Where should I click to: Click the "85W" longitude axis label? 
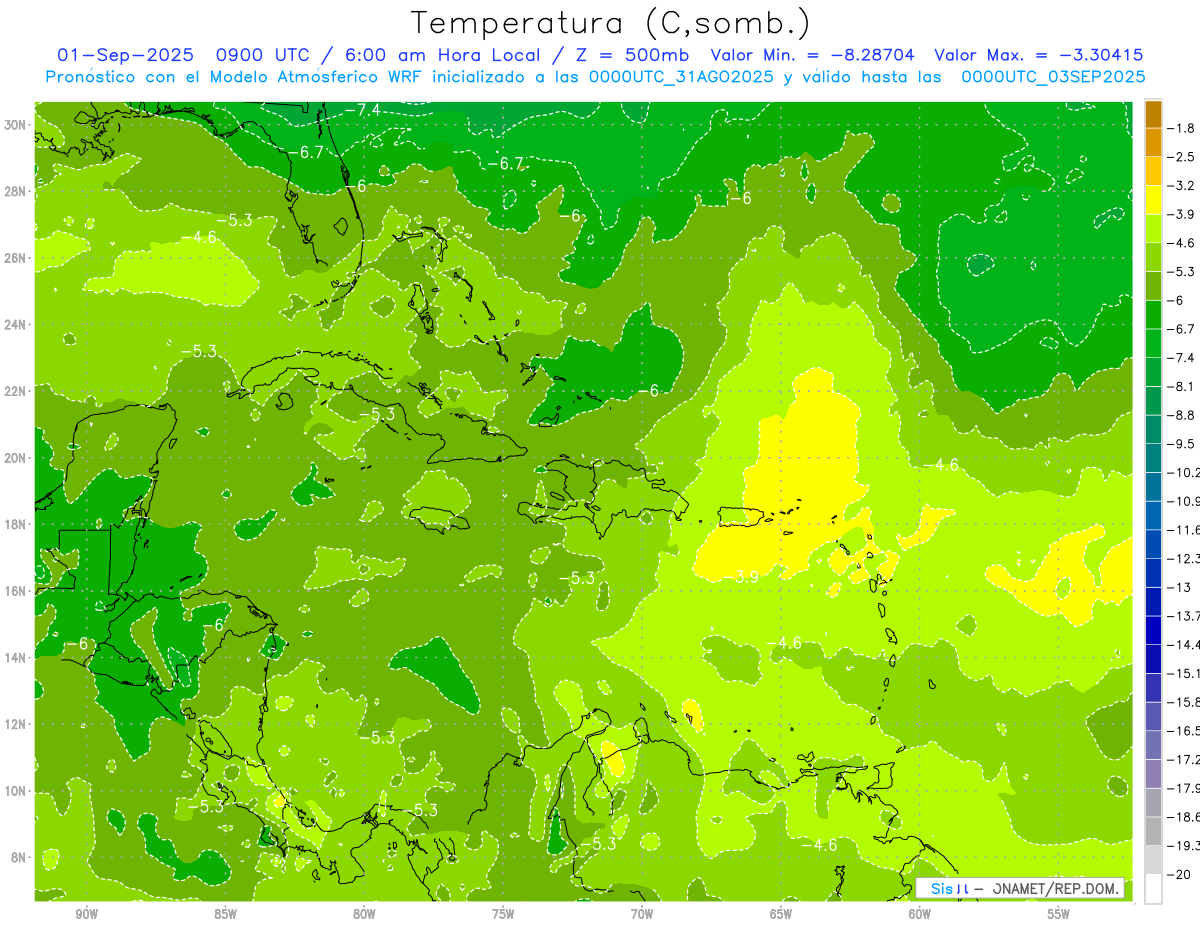(225, 914)
